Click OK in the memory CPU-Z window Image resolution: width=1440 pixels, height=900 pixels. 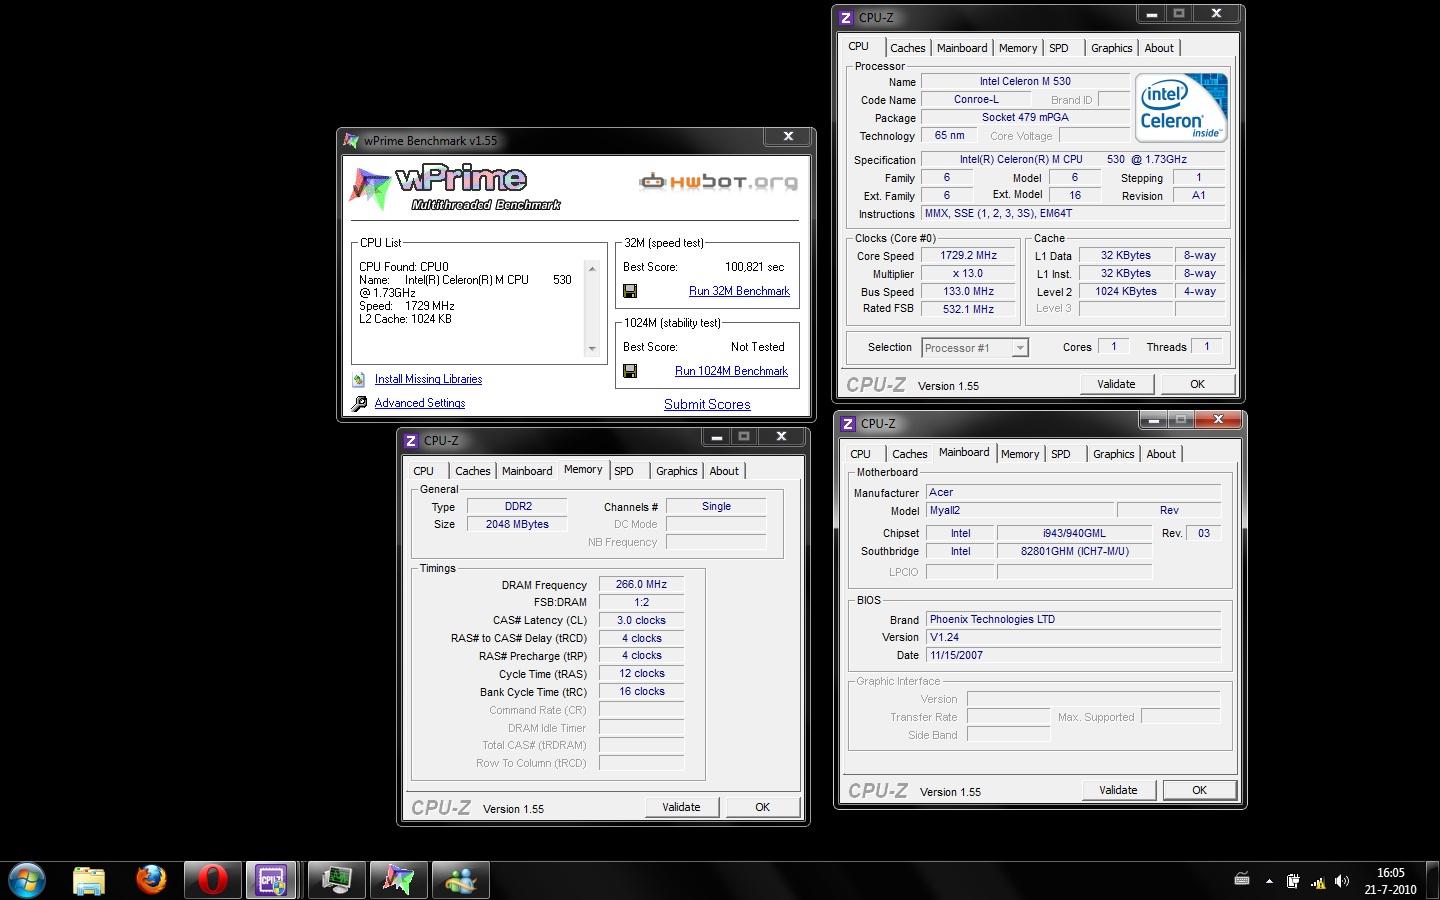point(762,807)
